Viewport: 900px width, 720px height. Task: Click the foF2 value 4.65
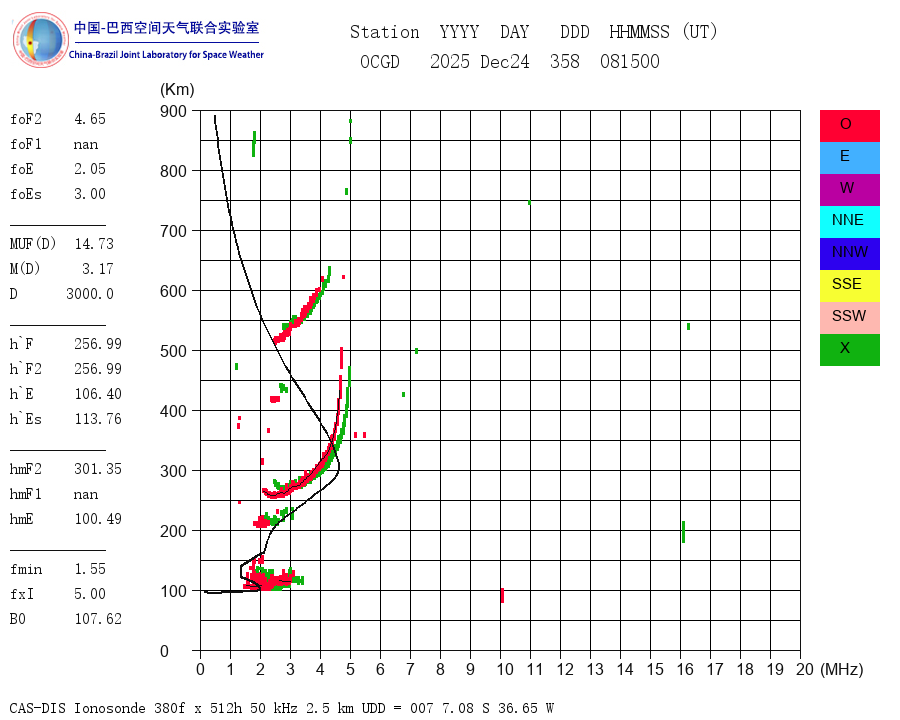[90, 119]
